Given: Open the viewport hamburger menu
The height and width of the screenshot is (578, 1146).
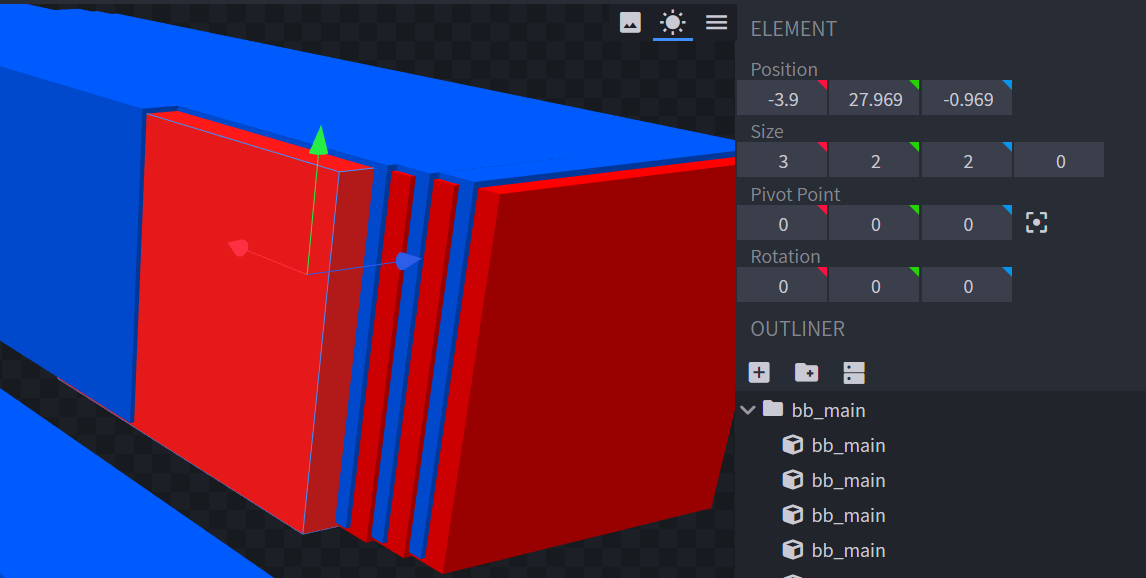Looking at the screenshot, I should [x=716, y=22].
